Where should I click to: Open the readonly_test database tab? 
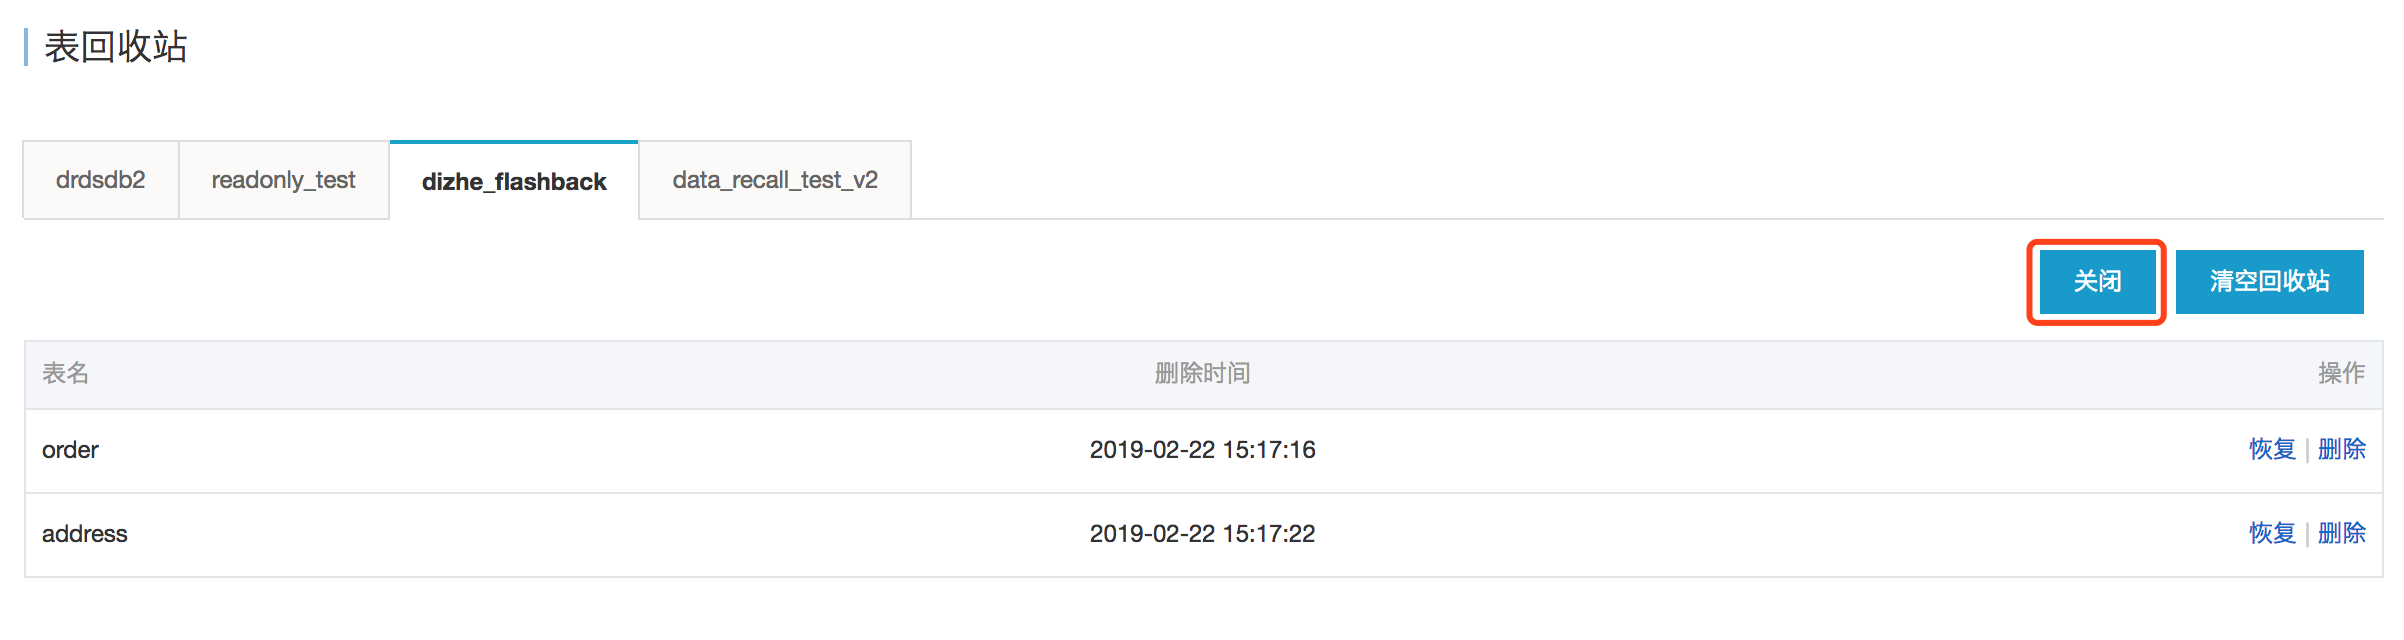284,180
